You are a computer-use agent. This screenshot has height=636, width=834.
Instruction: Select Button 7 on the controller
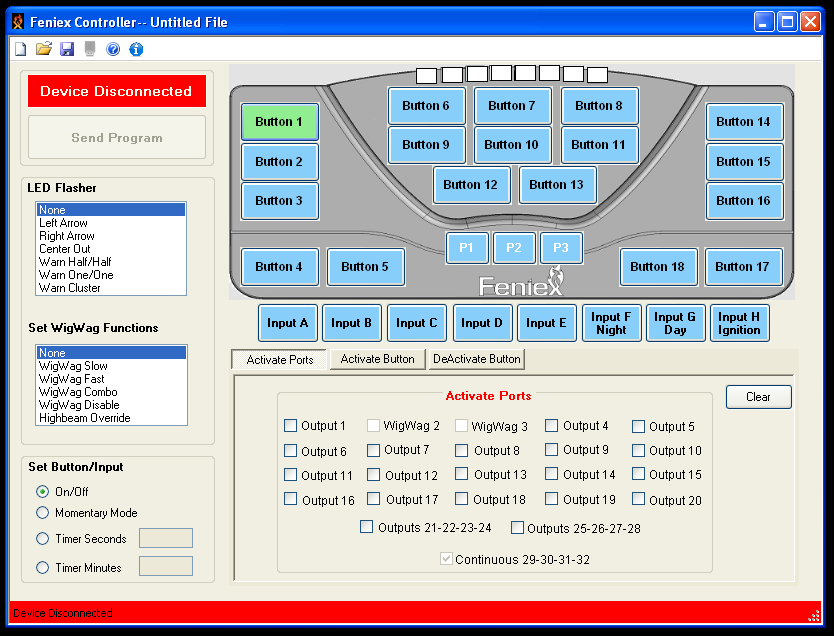click(512, 106)
